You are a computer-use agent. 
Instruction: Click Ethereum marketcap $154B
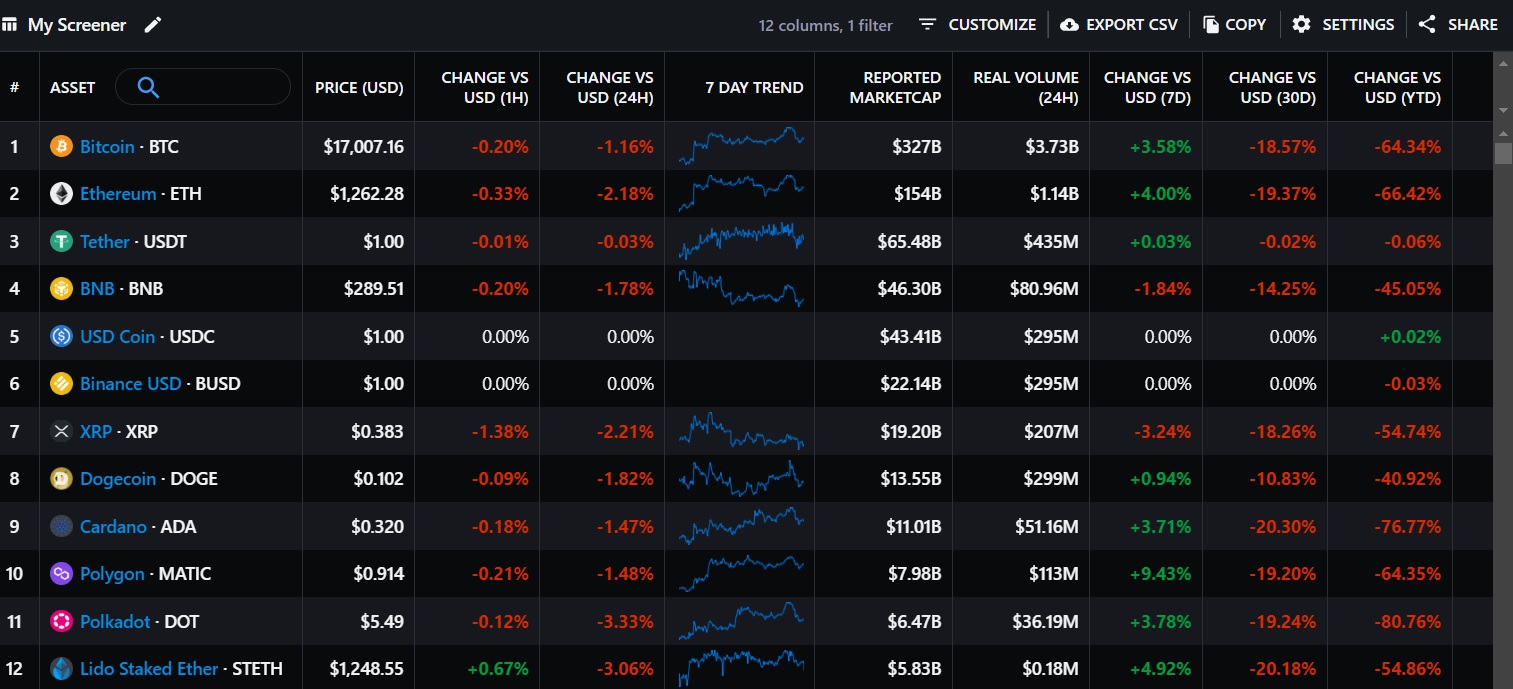click(918, 194)
